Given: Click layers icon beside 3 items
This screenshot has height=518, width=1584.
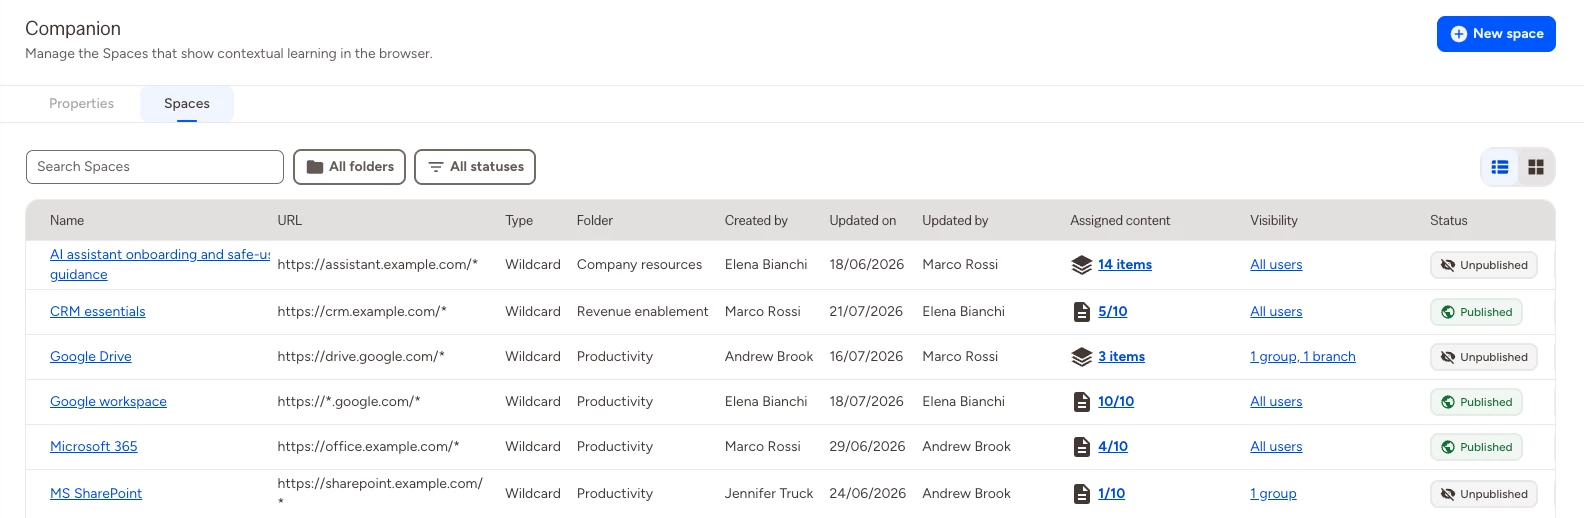Looking at the screenshot, I should tap(1081, 357).
